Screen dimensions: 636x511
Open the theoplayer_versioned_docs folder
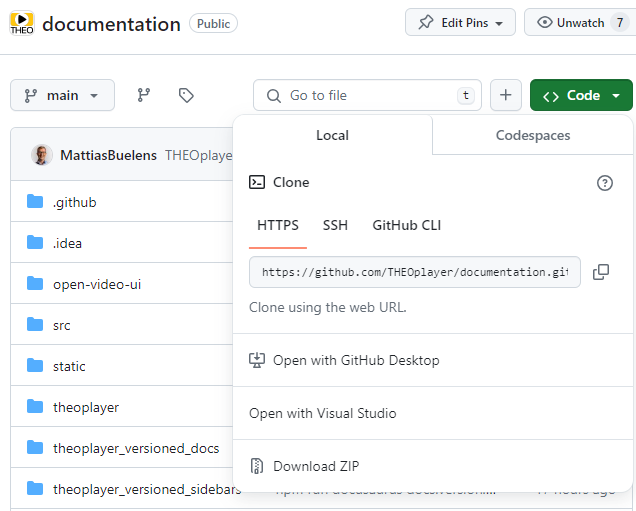click(x=136, y=448)
